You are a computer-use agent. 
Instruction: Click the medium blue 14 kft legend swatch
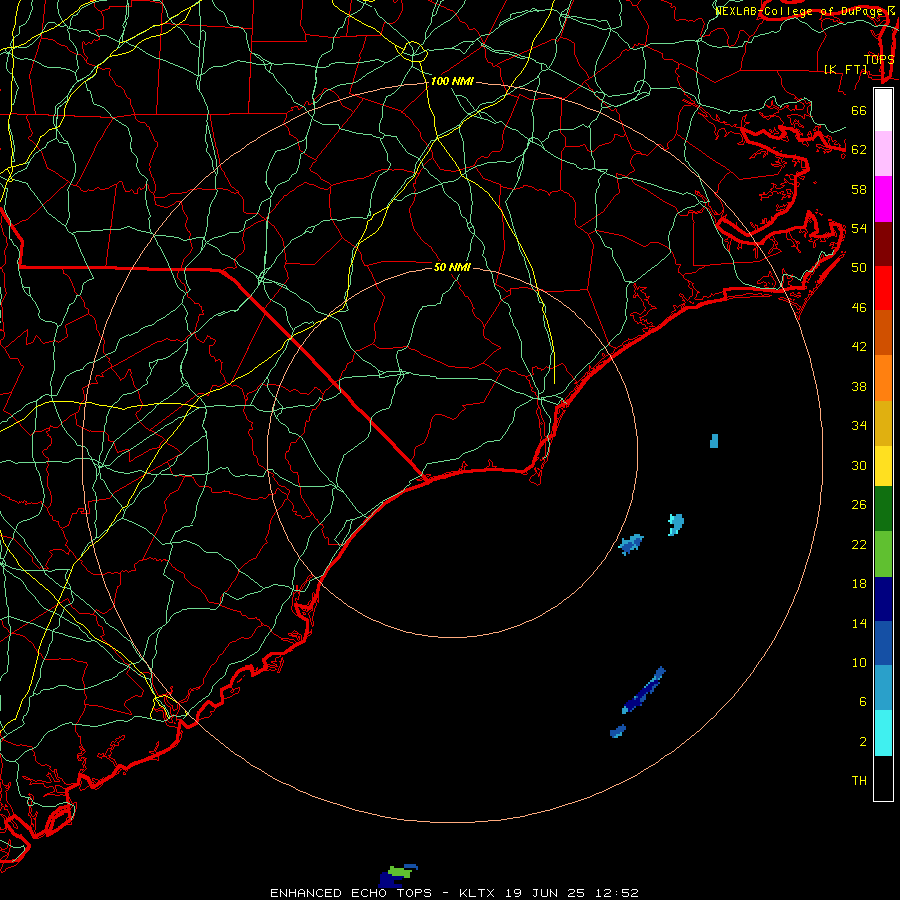[x=883, y=643]
